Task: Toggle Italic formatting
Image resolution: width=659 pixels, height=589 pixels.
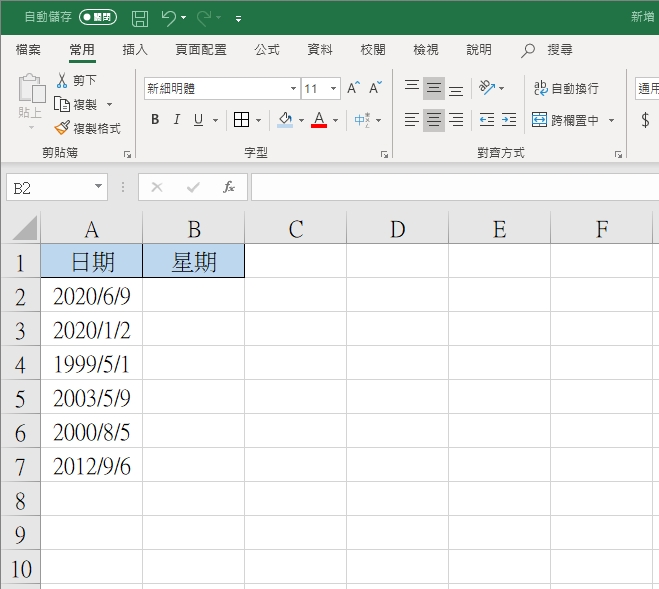Action: tap(177, 120)
